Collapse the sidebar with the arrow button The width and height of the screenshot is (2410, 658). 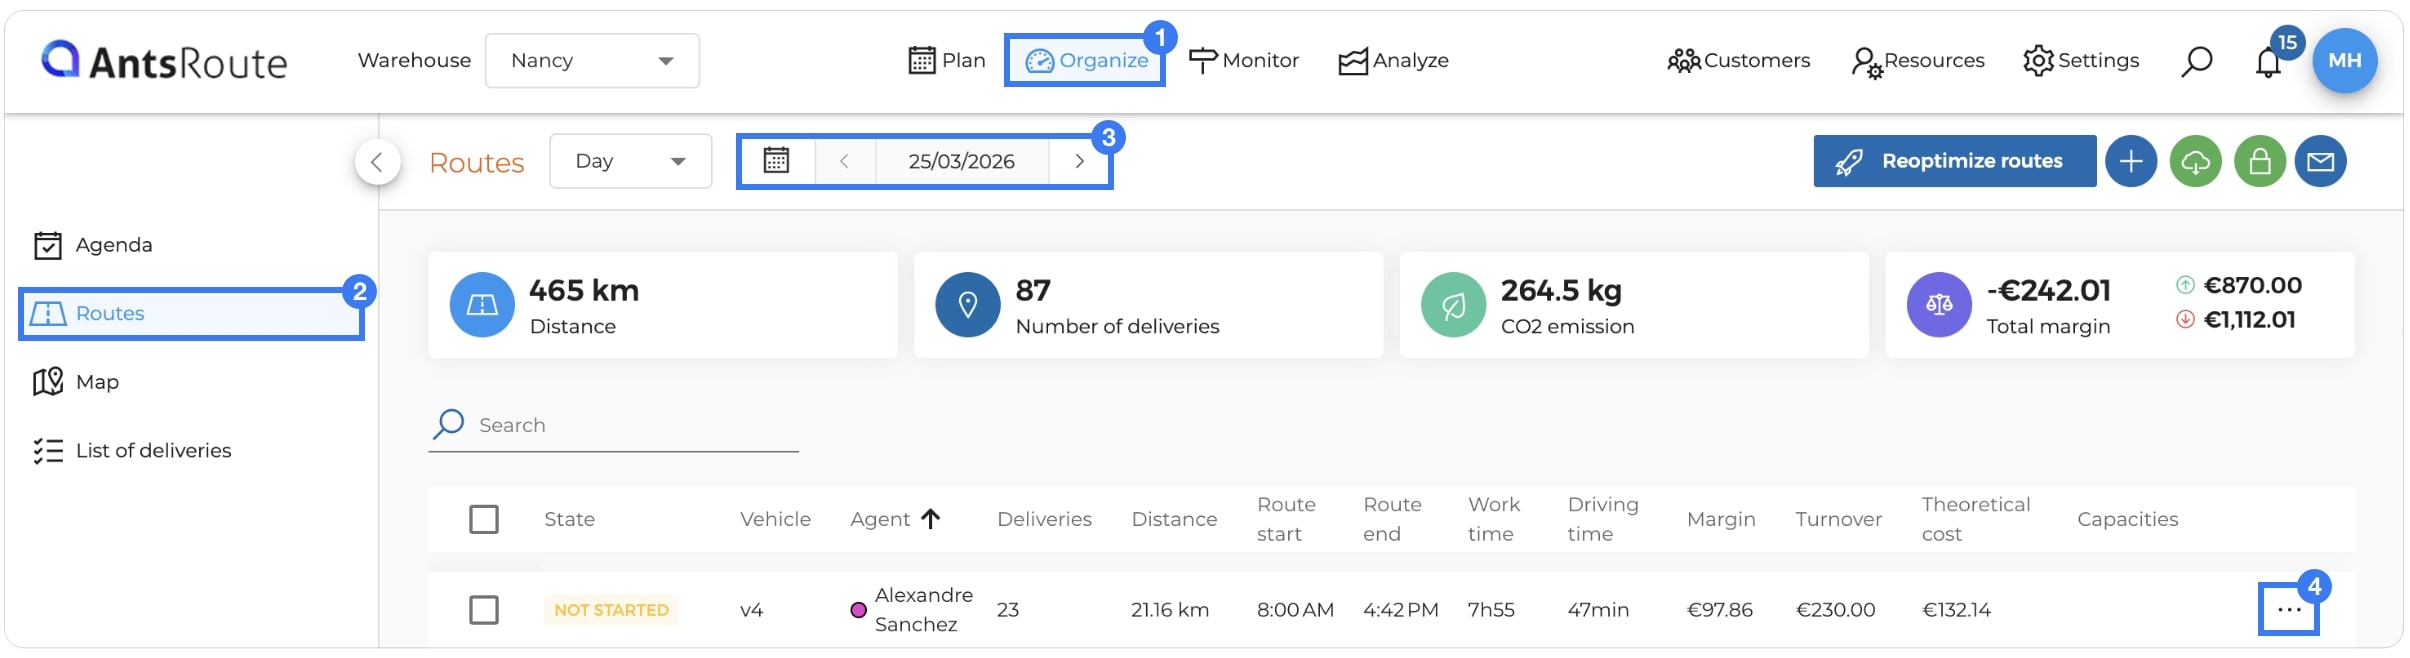(x=377, y=162)
